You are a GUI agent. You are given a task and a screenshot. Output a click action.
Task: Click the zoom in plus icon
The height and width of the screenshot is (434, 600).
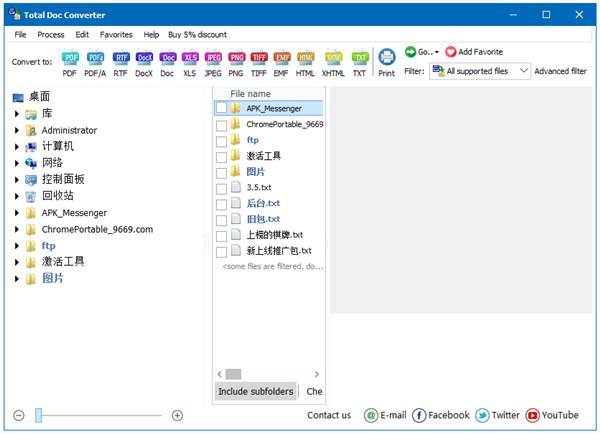tap(177, 415)
